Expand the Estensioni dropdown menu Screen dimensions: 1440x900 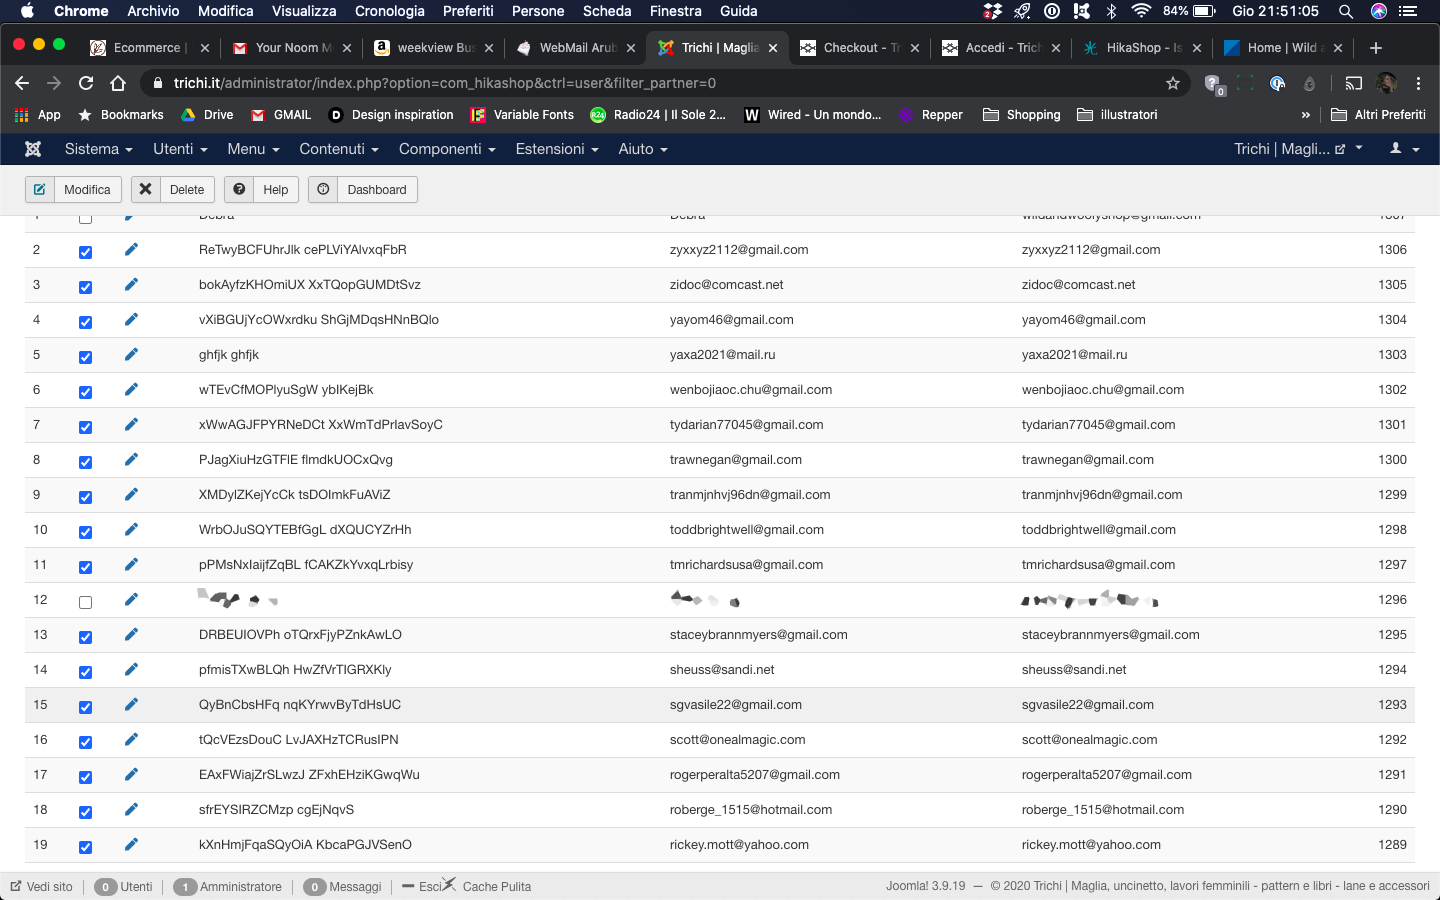pyautogui.click(x=556, y=149)
